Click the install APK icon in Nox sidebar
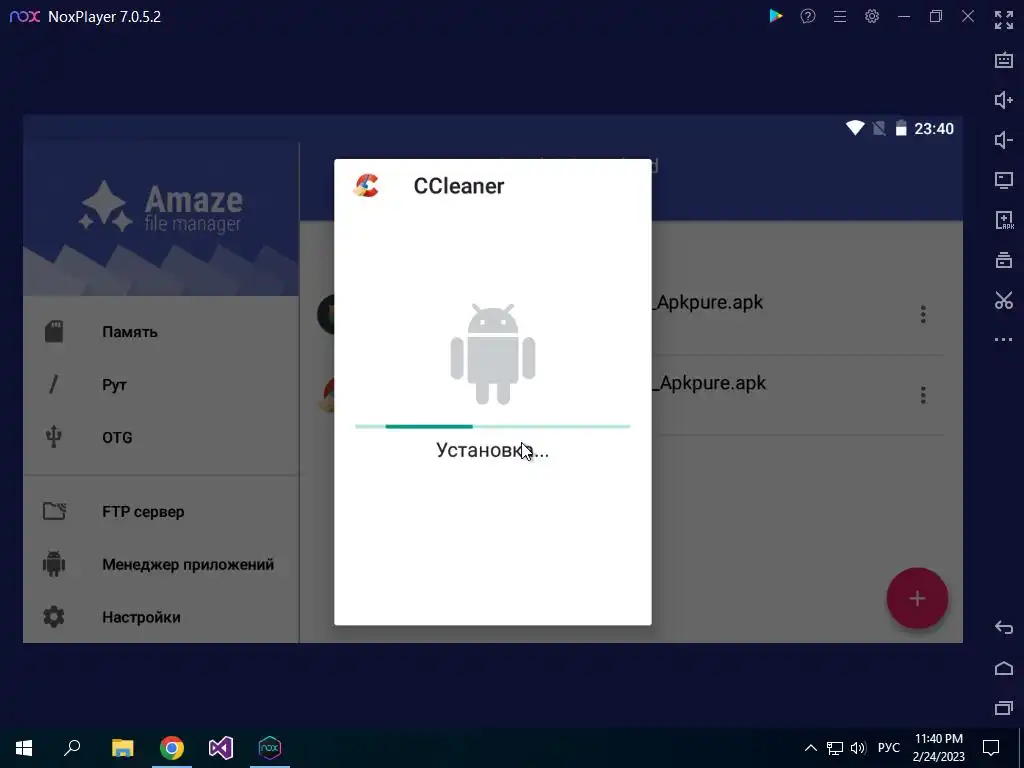 point(1004,220)
